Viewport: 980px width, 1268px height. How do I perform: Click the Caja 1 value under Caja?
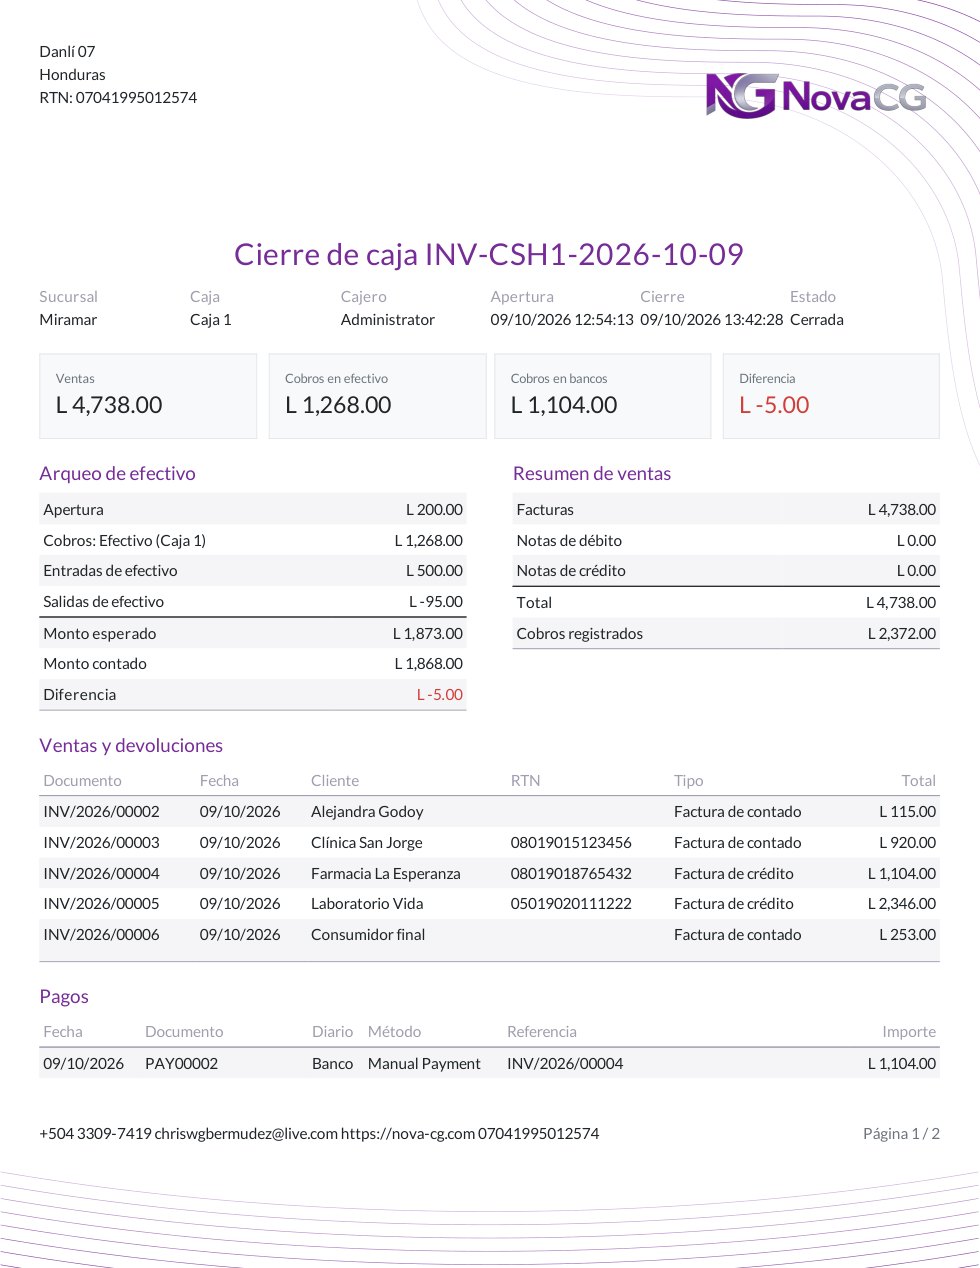(x=210, y=320)
